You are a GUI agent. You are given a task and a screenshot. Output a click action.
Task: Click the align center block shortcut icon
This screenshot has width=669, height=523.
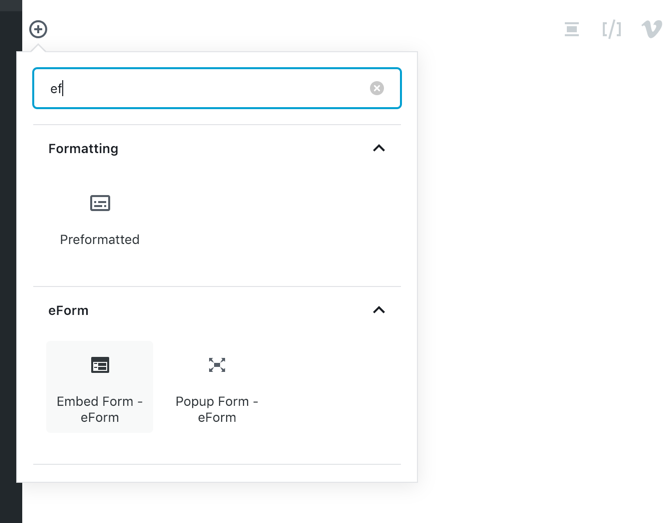point(572,29)
